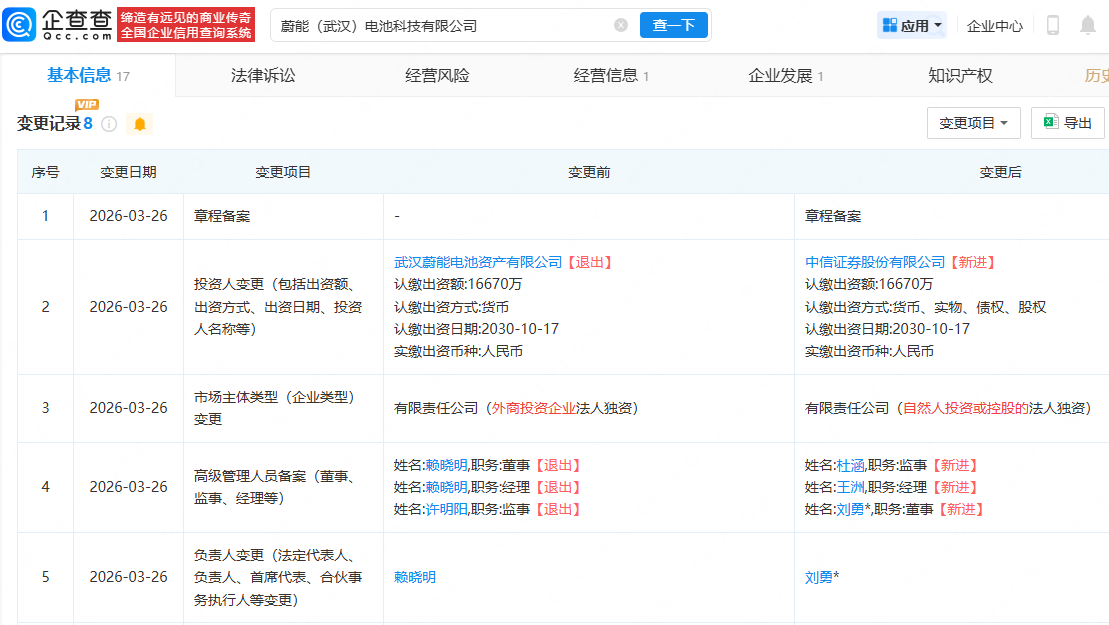Click the 企查查 QCC logo icon
The width and height of the screenshot is (1109, 625).
pyautogui.click(x=20, y=22)
